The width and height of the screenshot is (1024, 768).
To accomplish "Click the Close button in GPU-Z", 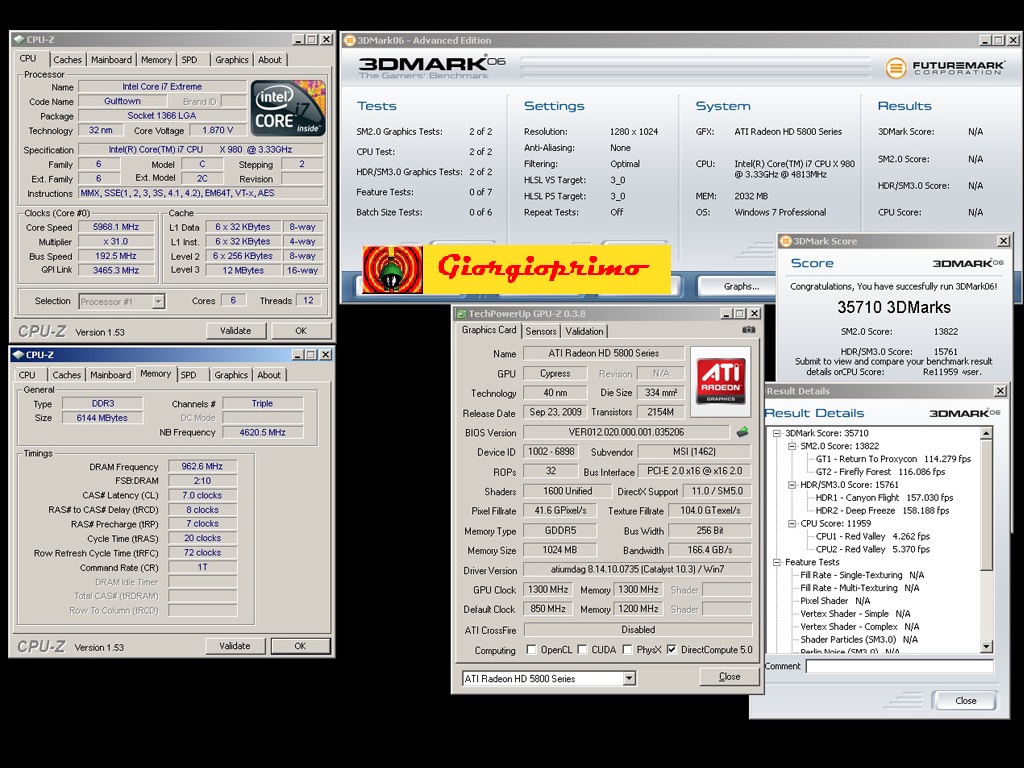I will [x=729, y=677].
